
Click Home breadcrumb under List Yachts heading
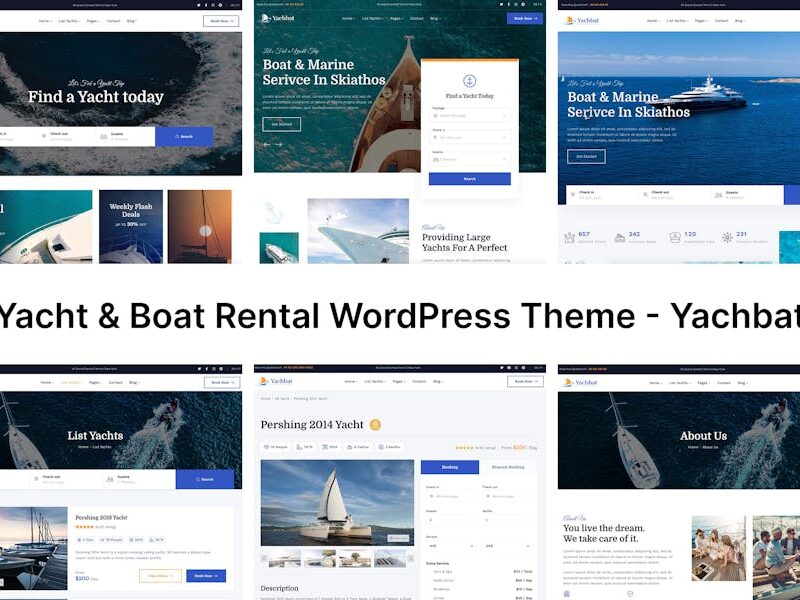(x=83, y=447)
